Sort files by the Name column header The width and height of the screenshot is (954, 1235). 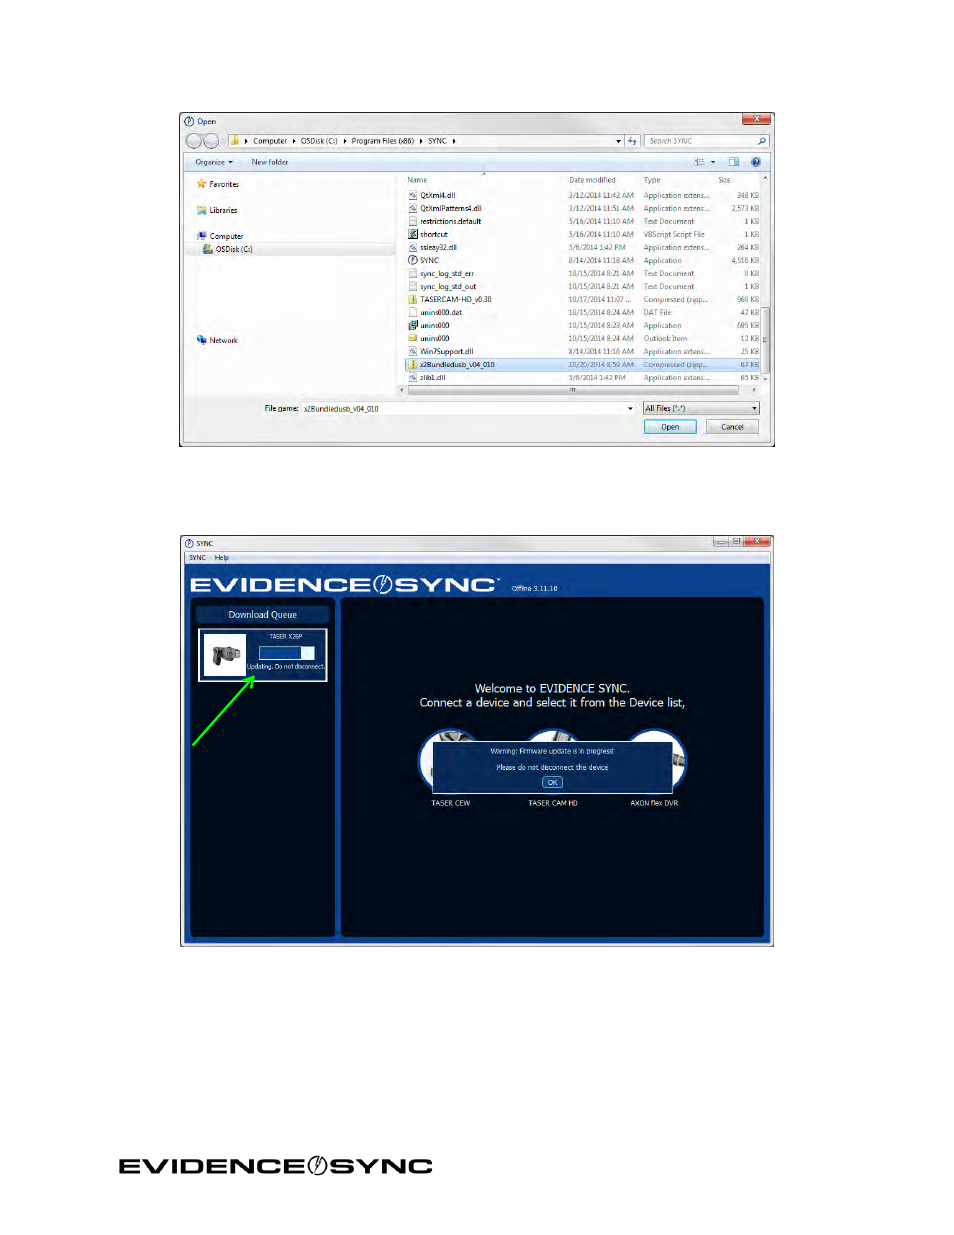[418, 180]
